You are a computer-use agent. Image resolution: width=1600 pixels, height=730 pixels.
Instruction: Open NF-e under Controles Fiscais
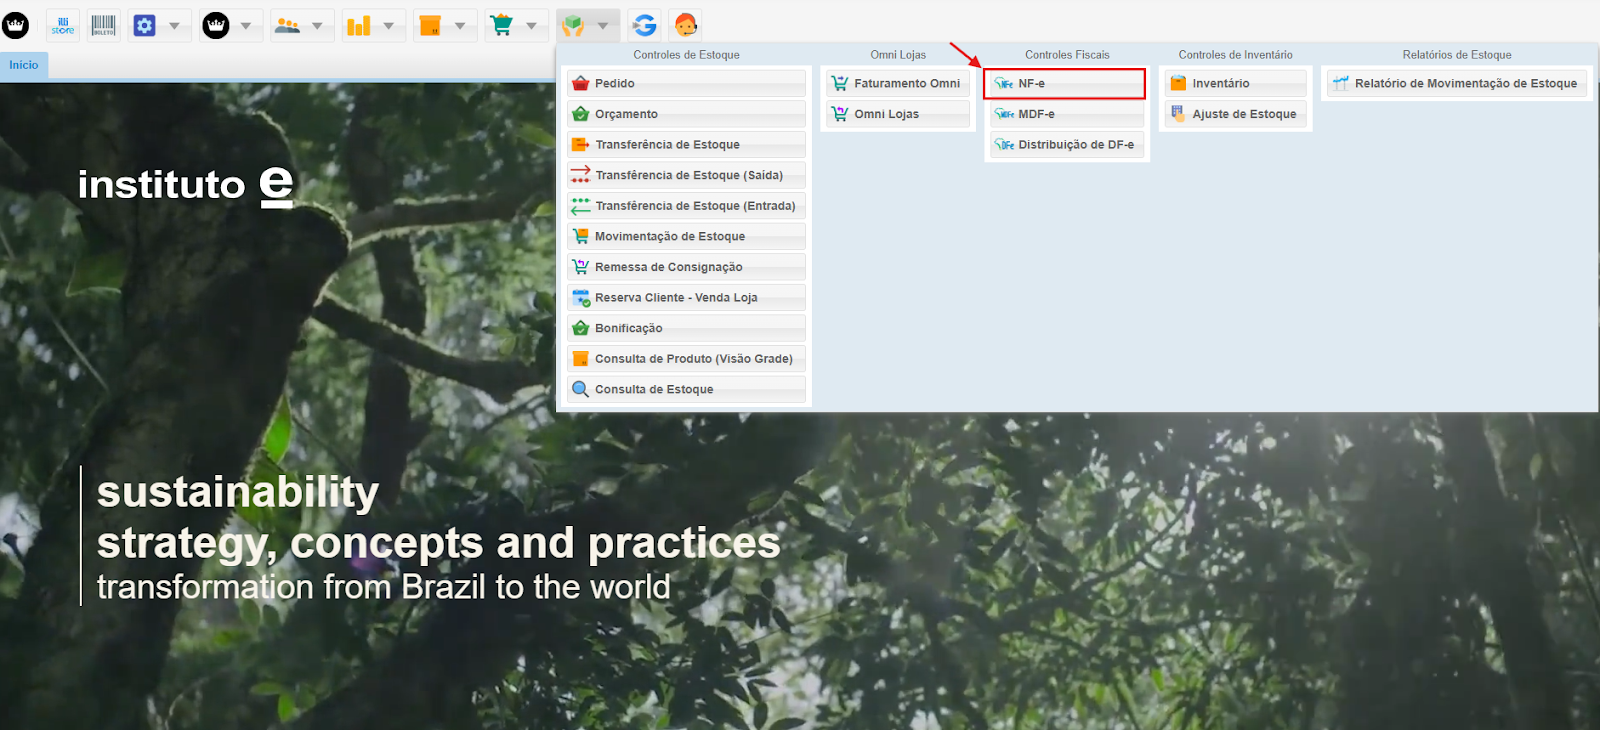coord(1064,84)
